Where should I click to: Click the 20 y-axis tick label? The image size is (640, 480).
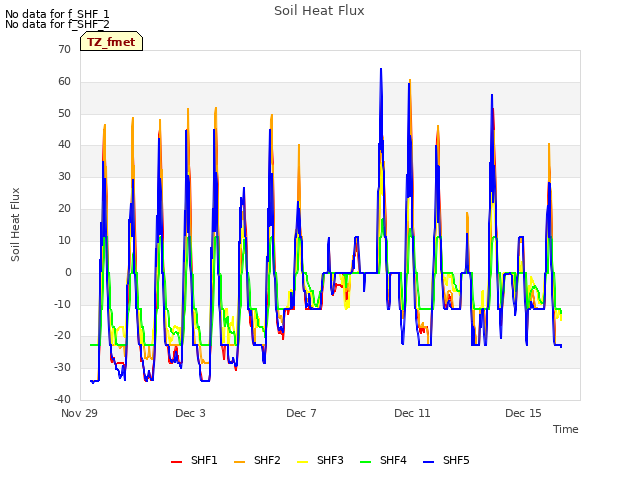point(64,209)
